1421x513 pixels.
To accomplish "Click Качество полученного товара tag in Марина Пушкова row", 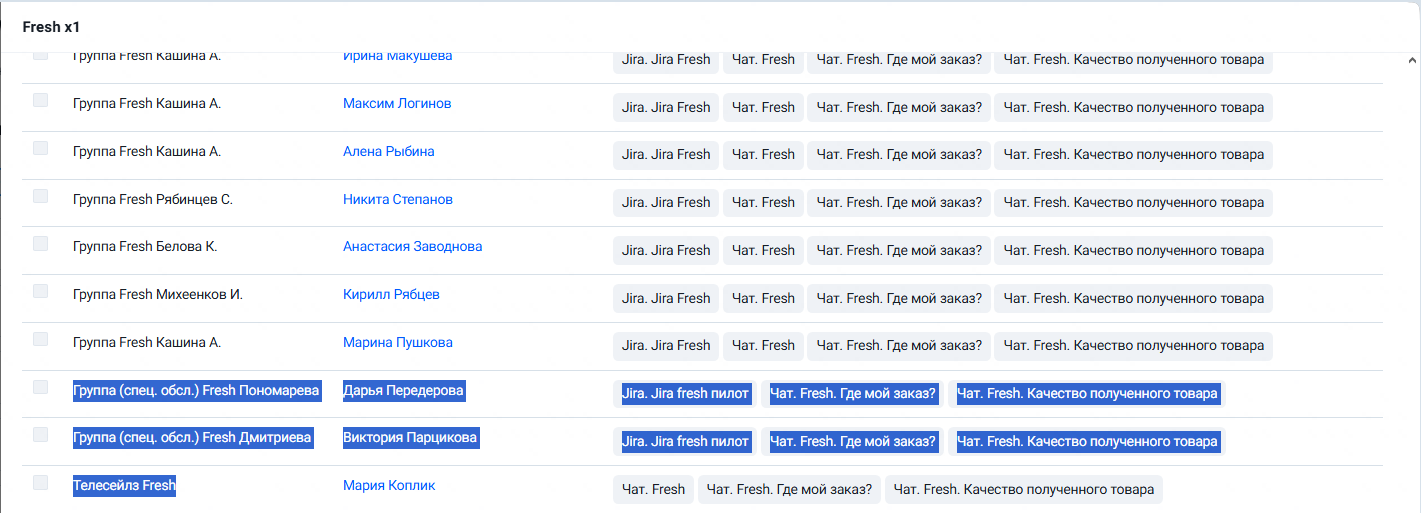I will click(x=1134, y=346).
